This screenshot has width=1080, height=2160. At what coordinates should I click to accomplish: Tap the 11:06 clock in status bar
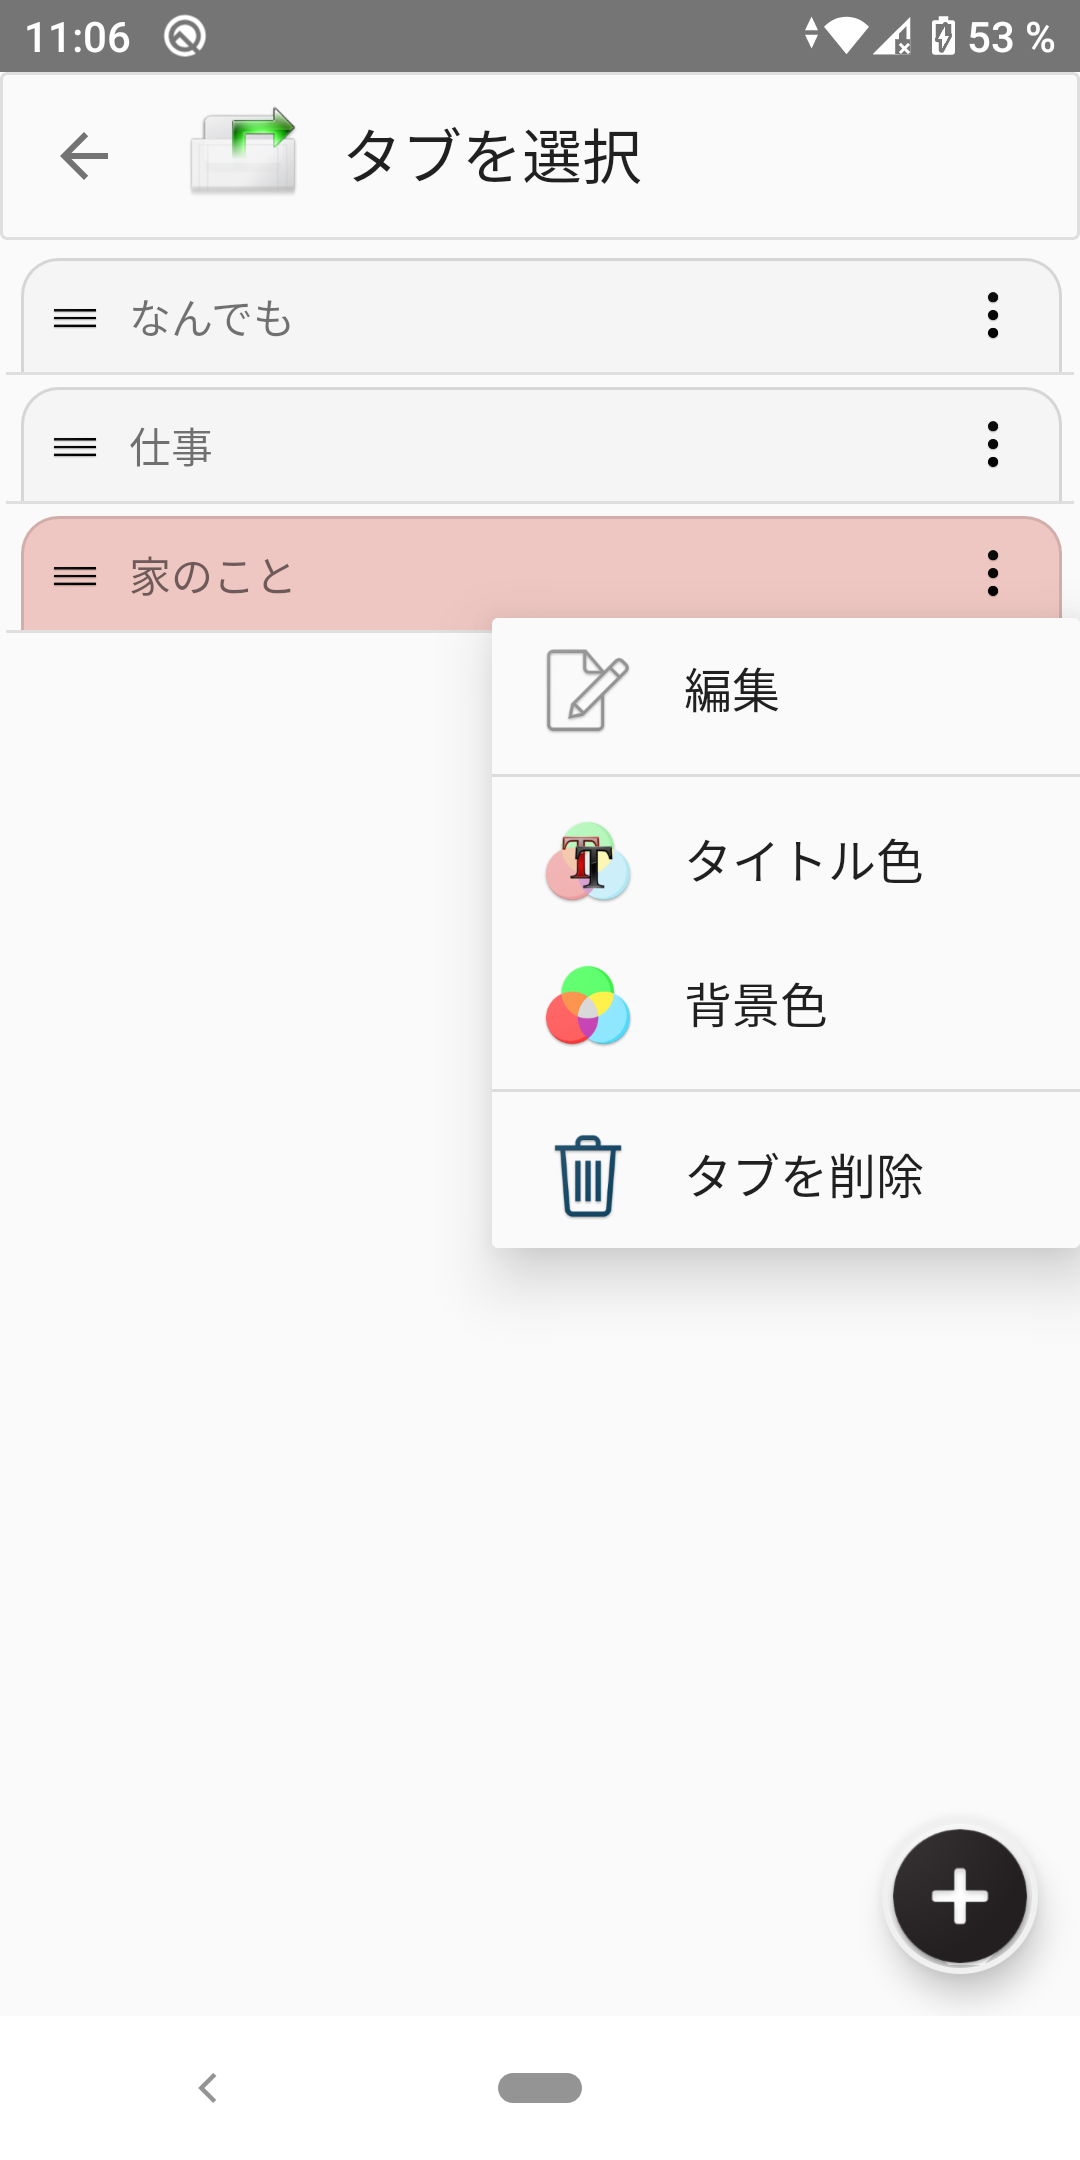[77, 38]
